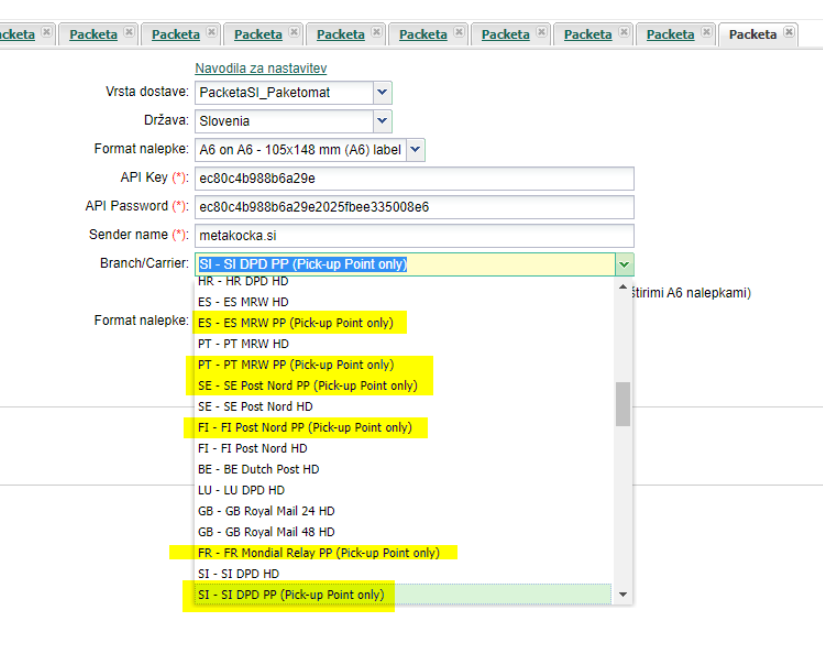Click into the Sender name field
This screenshot has width=823, height=647.
[x=414, y=236]
